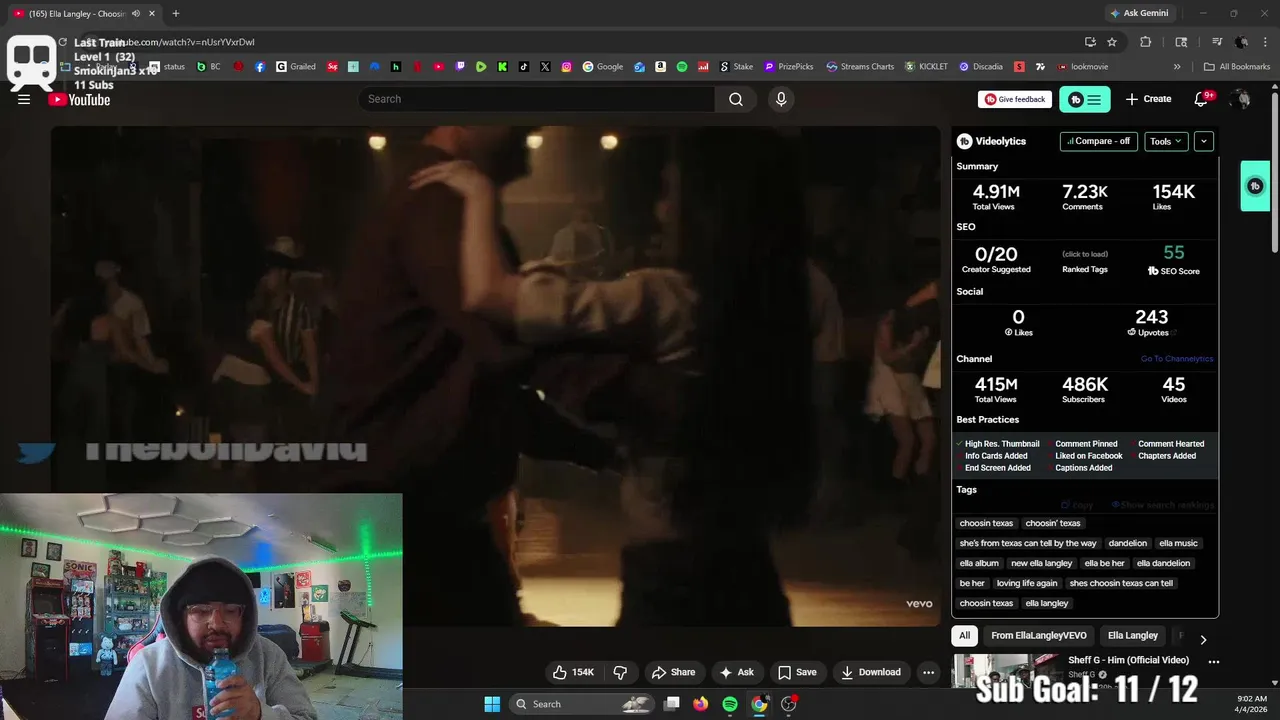Open Task View on the taskbar

click(x=672, y=704)
